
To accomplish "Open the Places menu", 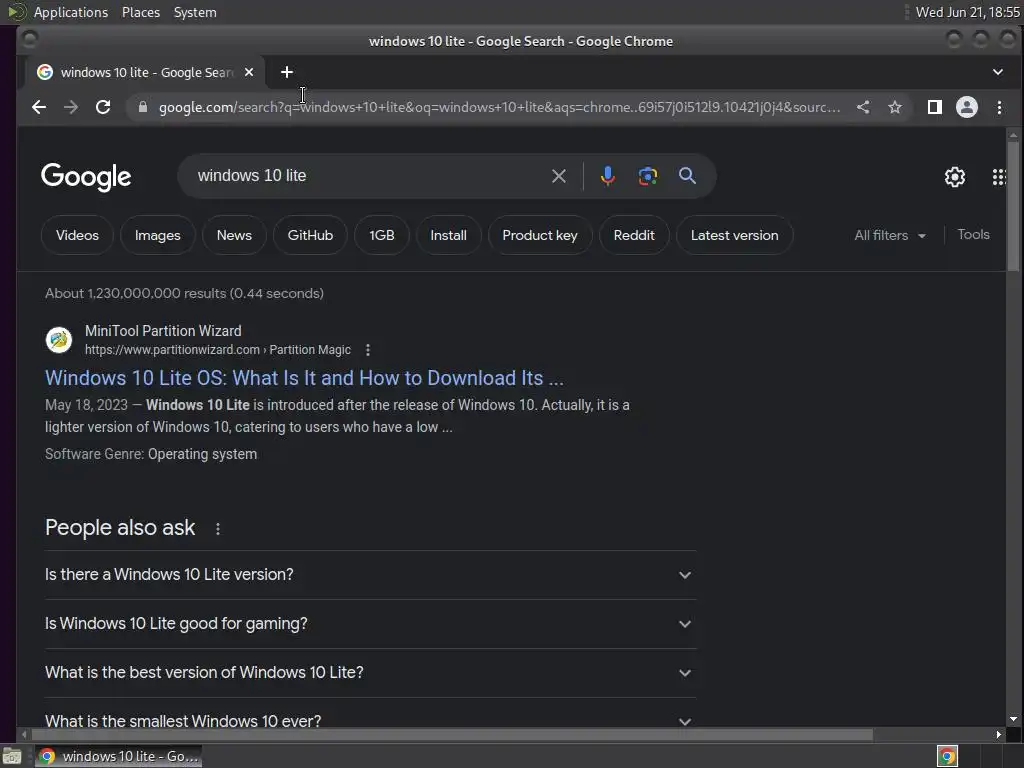I will point(140,12).
